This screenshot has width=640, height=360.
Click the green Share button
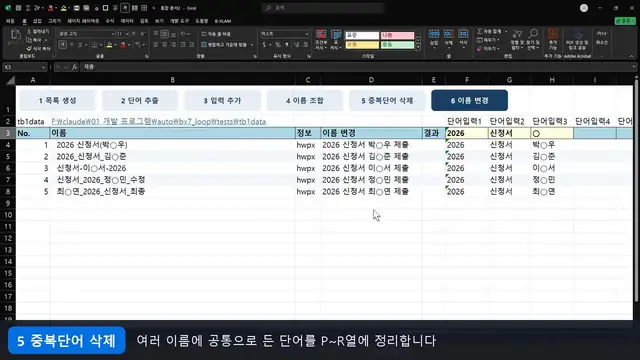click(x=625, y=21)
